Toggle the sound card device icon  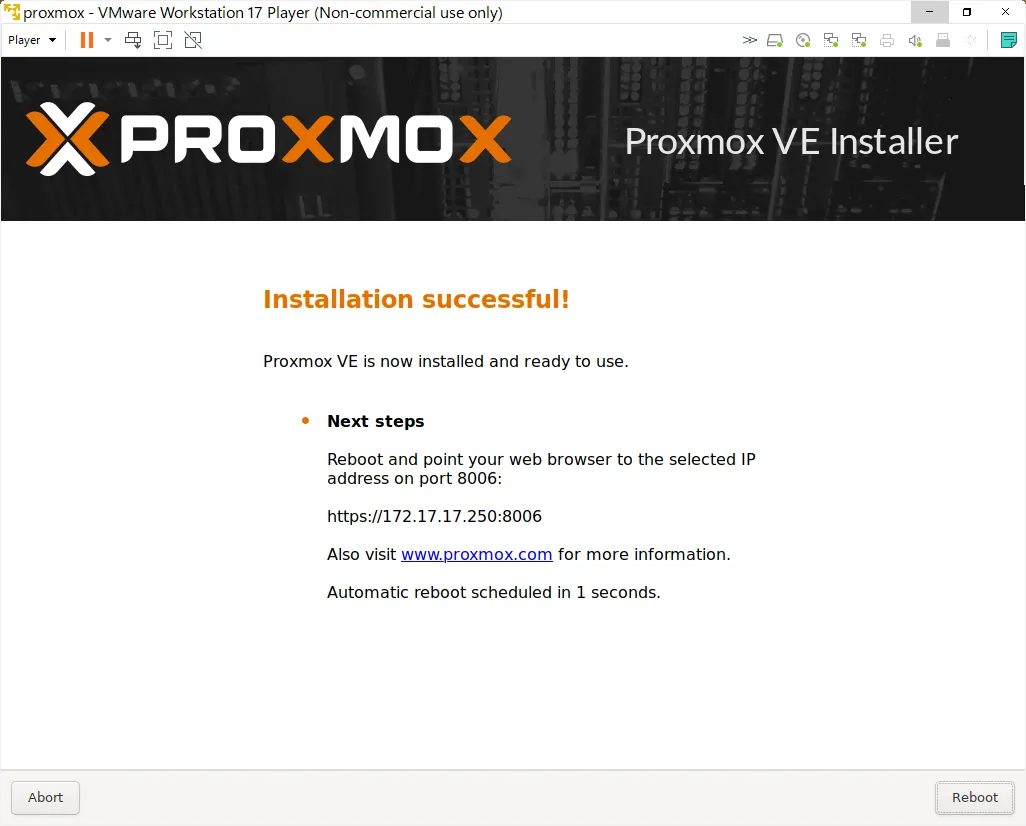(915, 41)
